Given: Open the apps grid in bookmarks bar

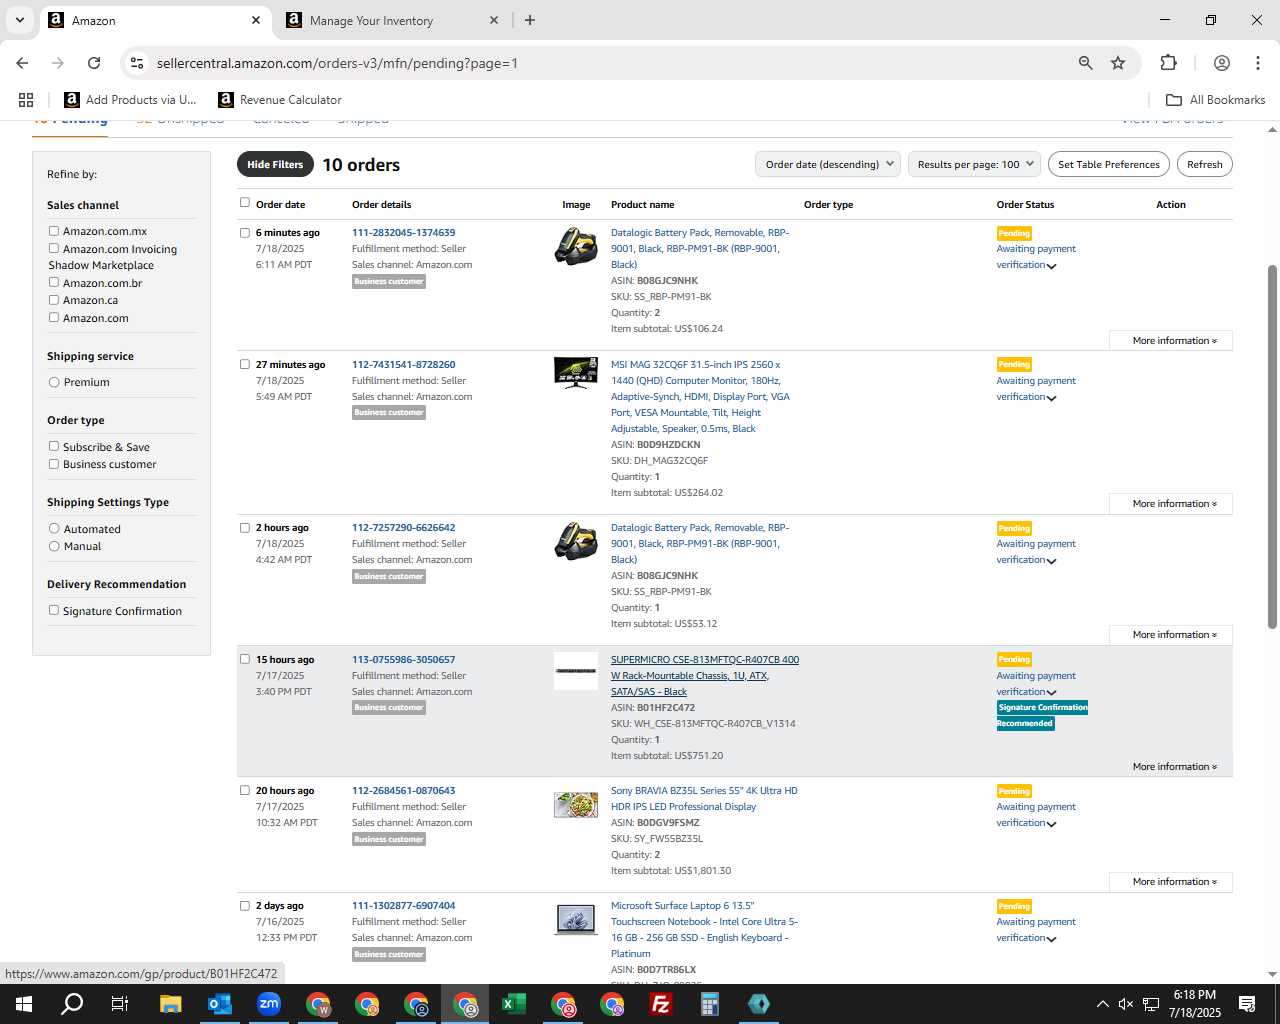Looking at the screenshot, I should 26,100.
